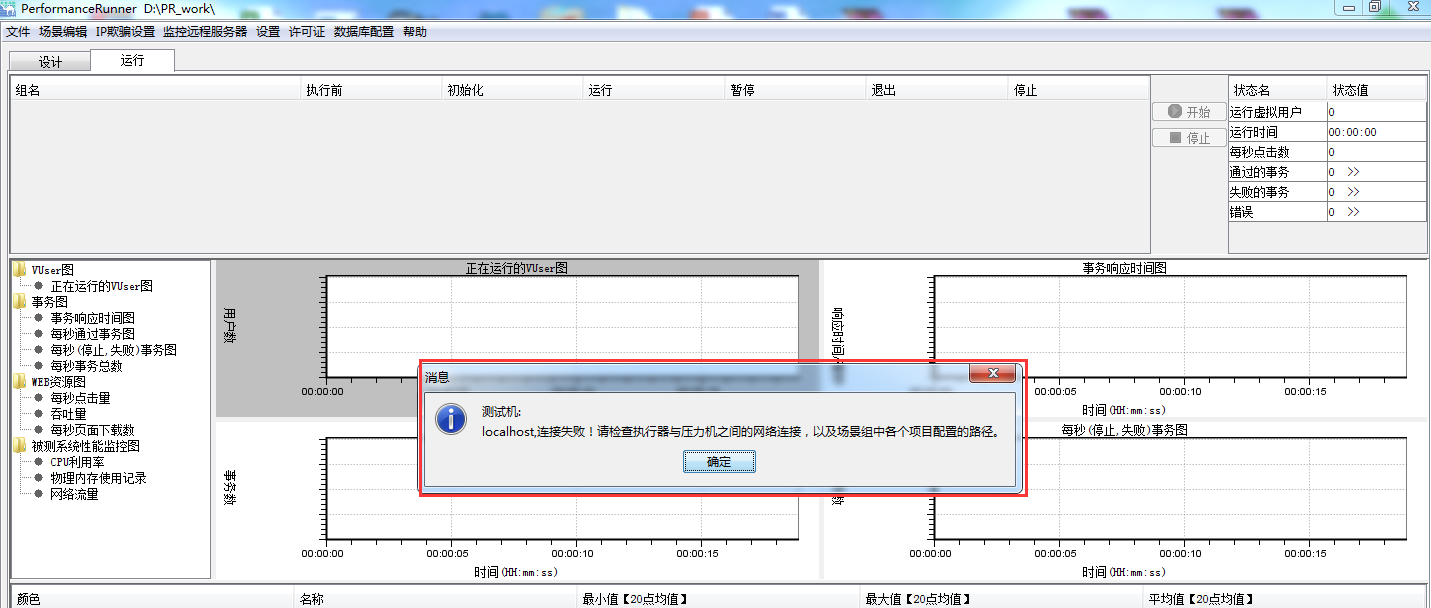The image size is (1431, 608).
Task: Switch to the 设计 tab
Action: pyautogui.click(x=50, y=62)
